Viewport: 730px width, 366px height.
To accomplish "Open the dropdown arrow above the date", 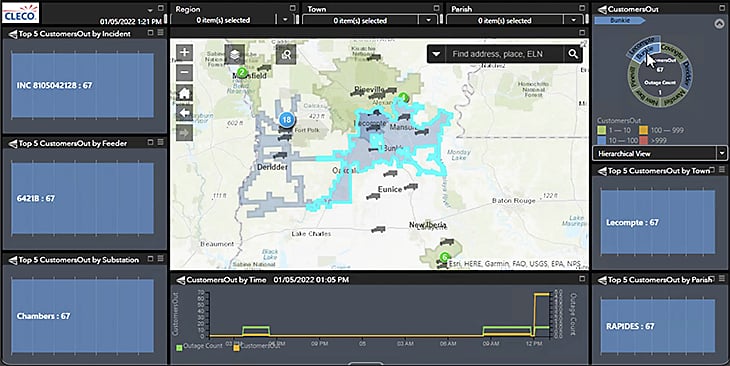I will (150, 10).
